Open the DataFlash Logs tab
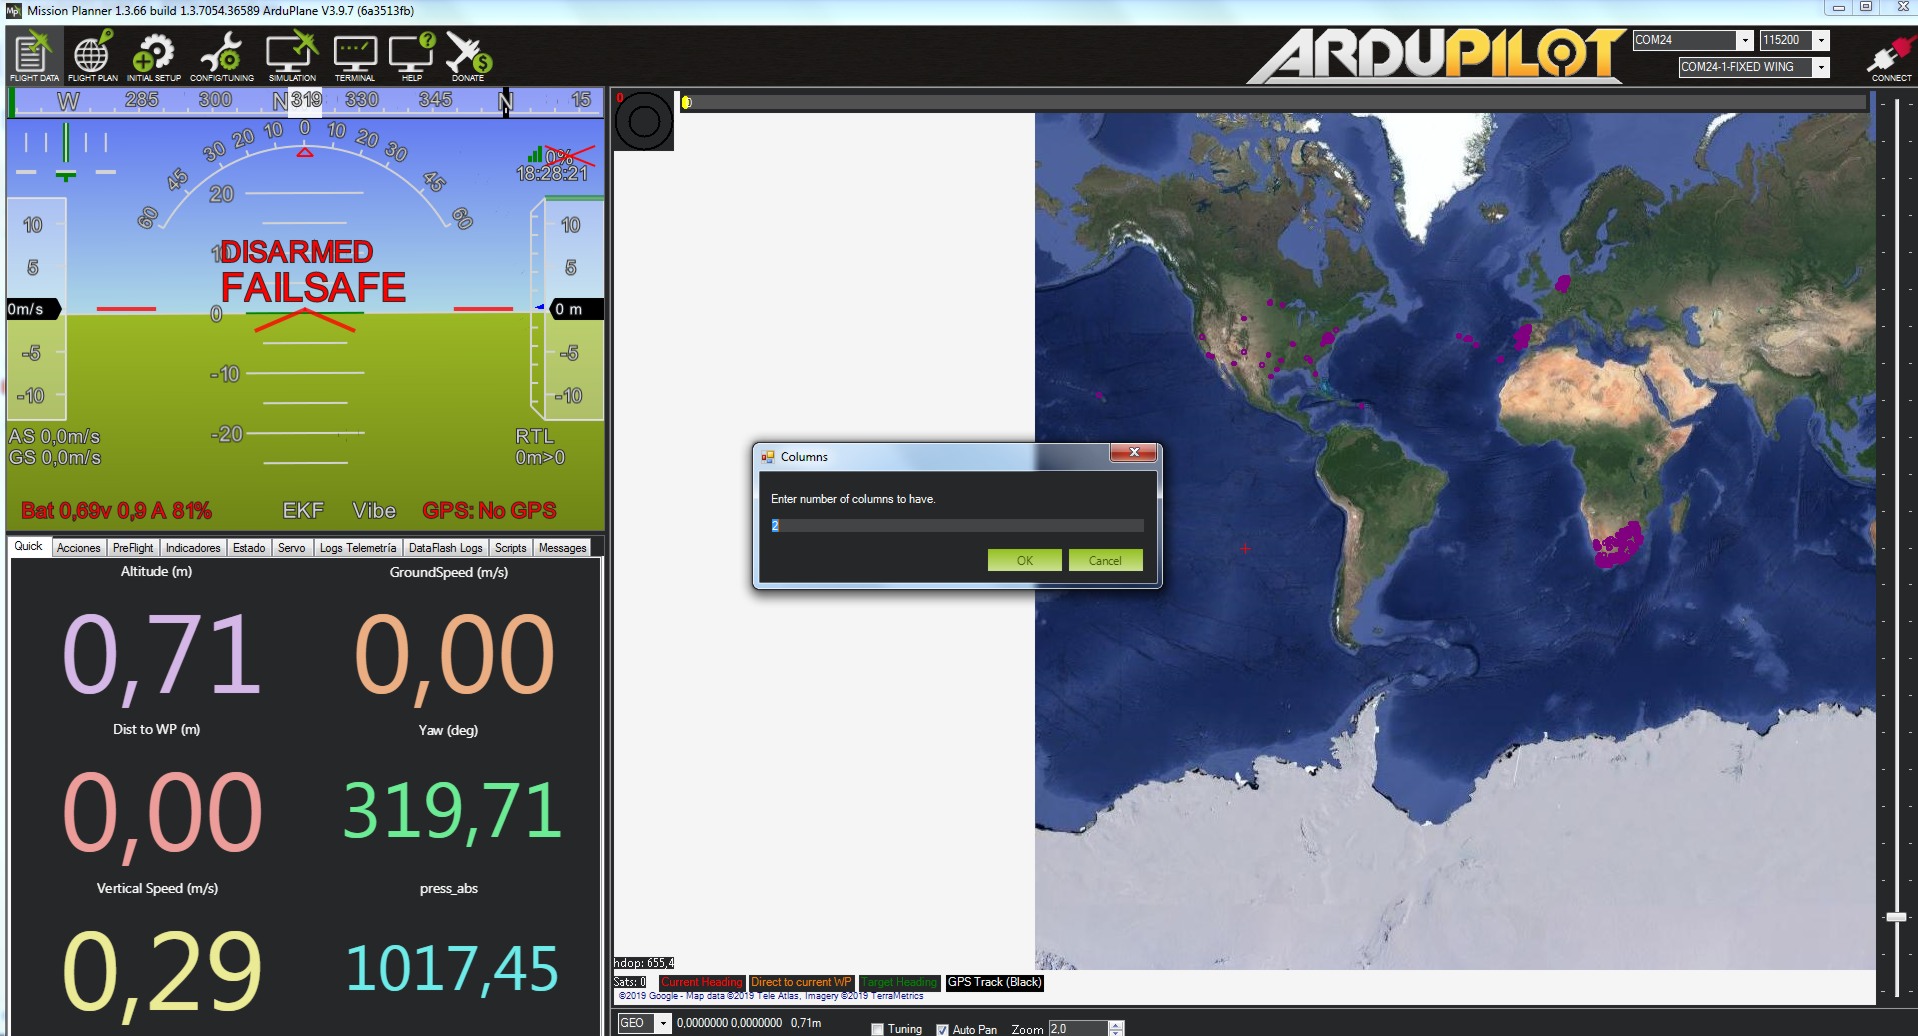 445,548
